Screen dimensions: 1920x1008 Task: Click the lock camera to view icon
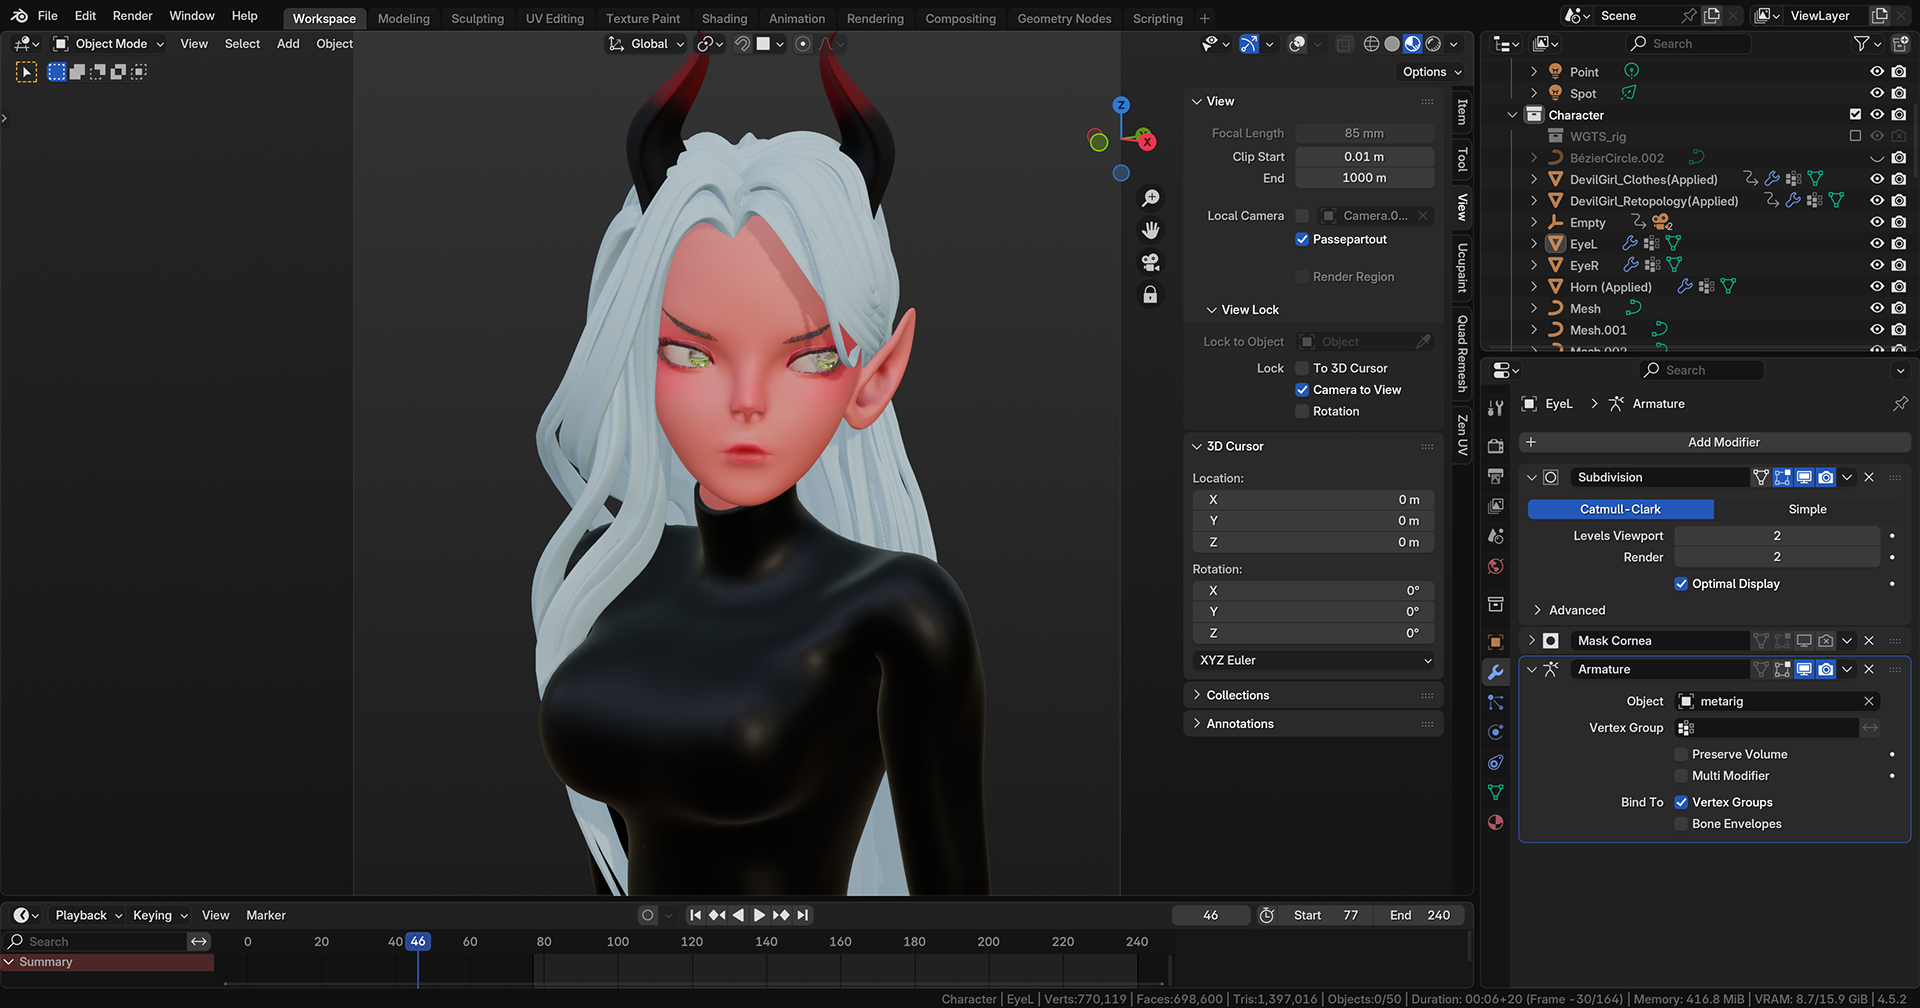(1151, 294)
